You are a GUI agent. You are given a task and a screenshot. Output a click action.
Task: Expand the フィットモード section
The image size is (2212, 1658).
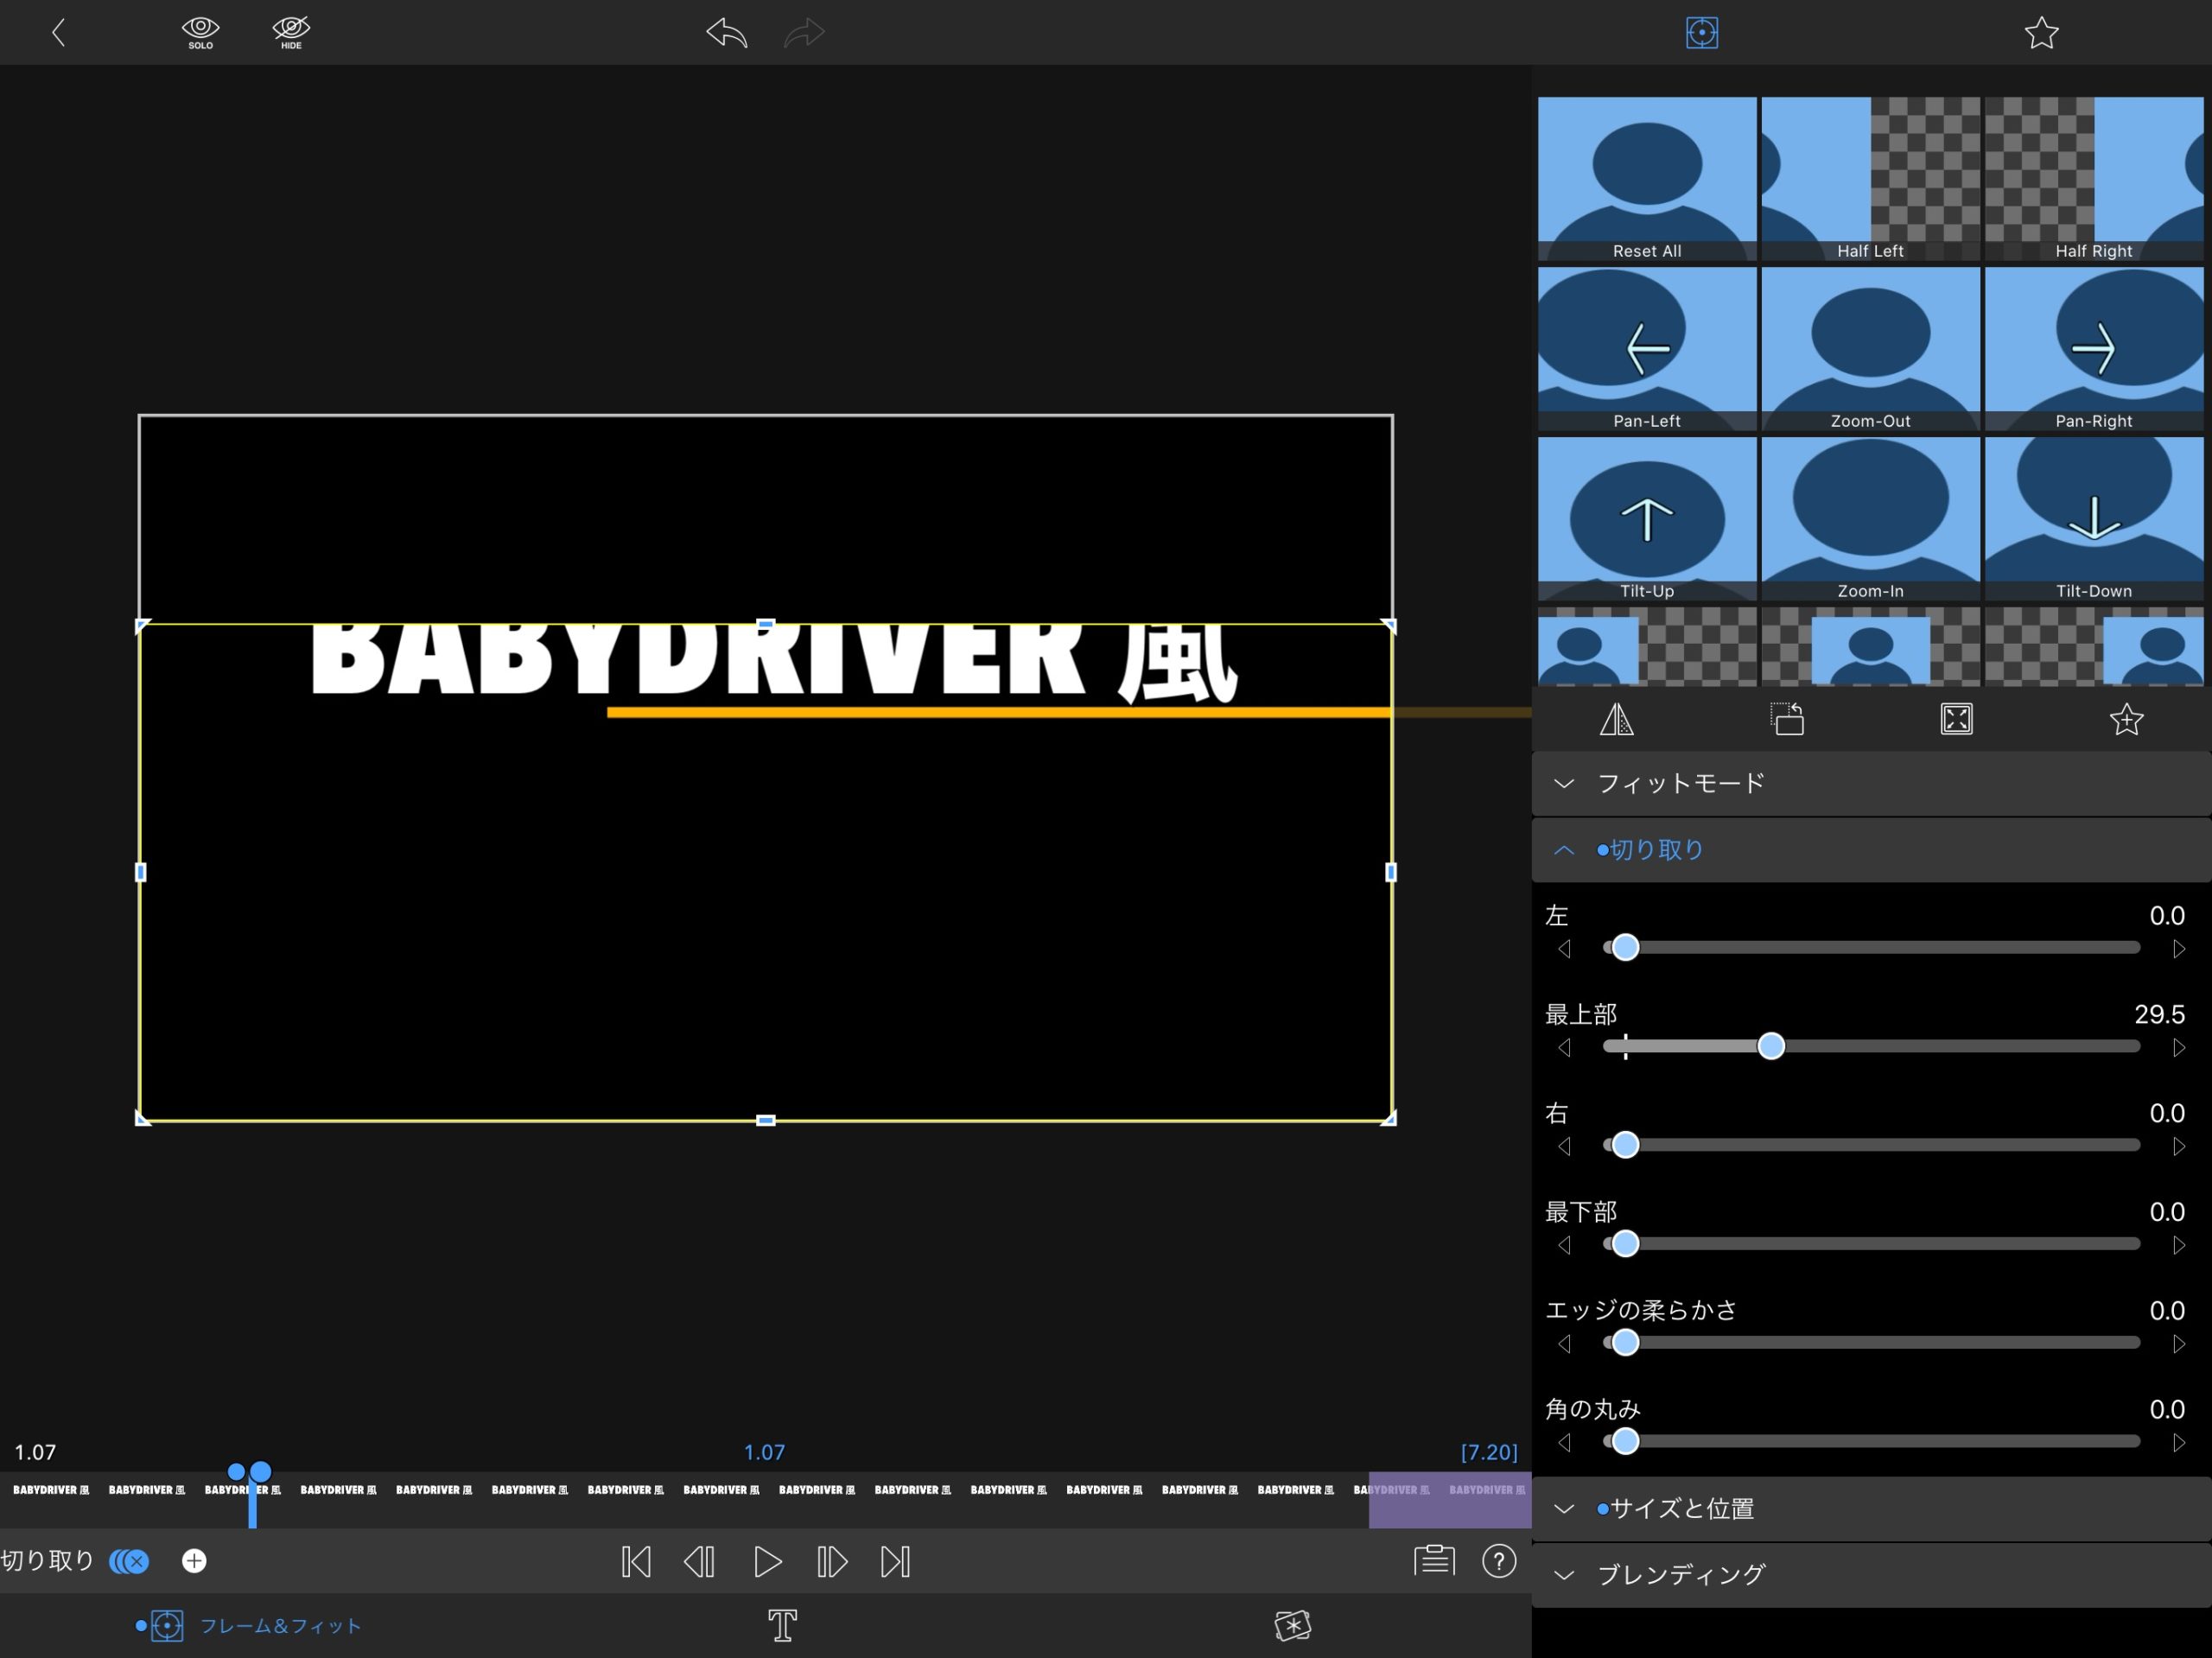click(1871, 784)
